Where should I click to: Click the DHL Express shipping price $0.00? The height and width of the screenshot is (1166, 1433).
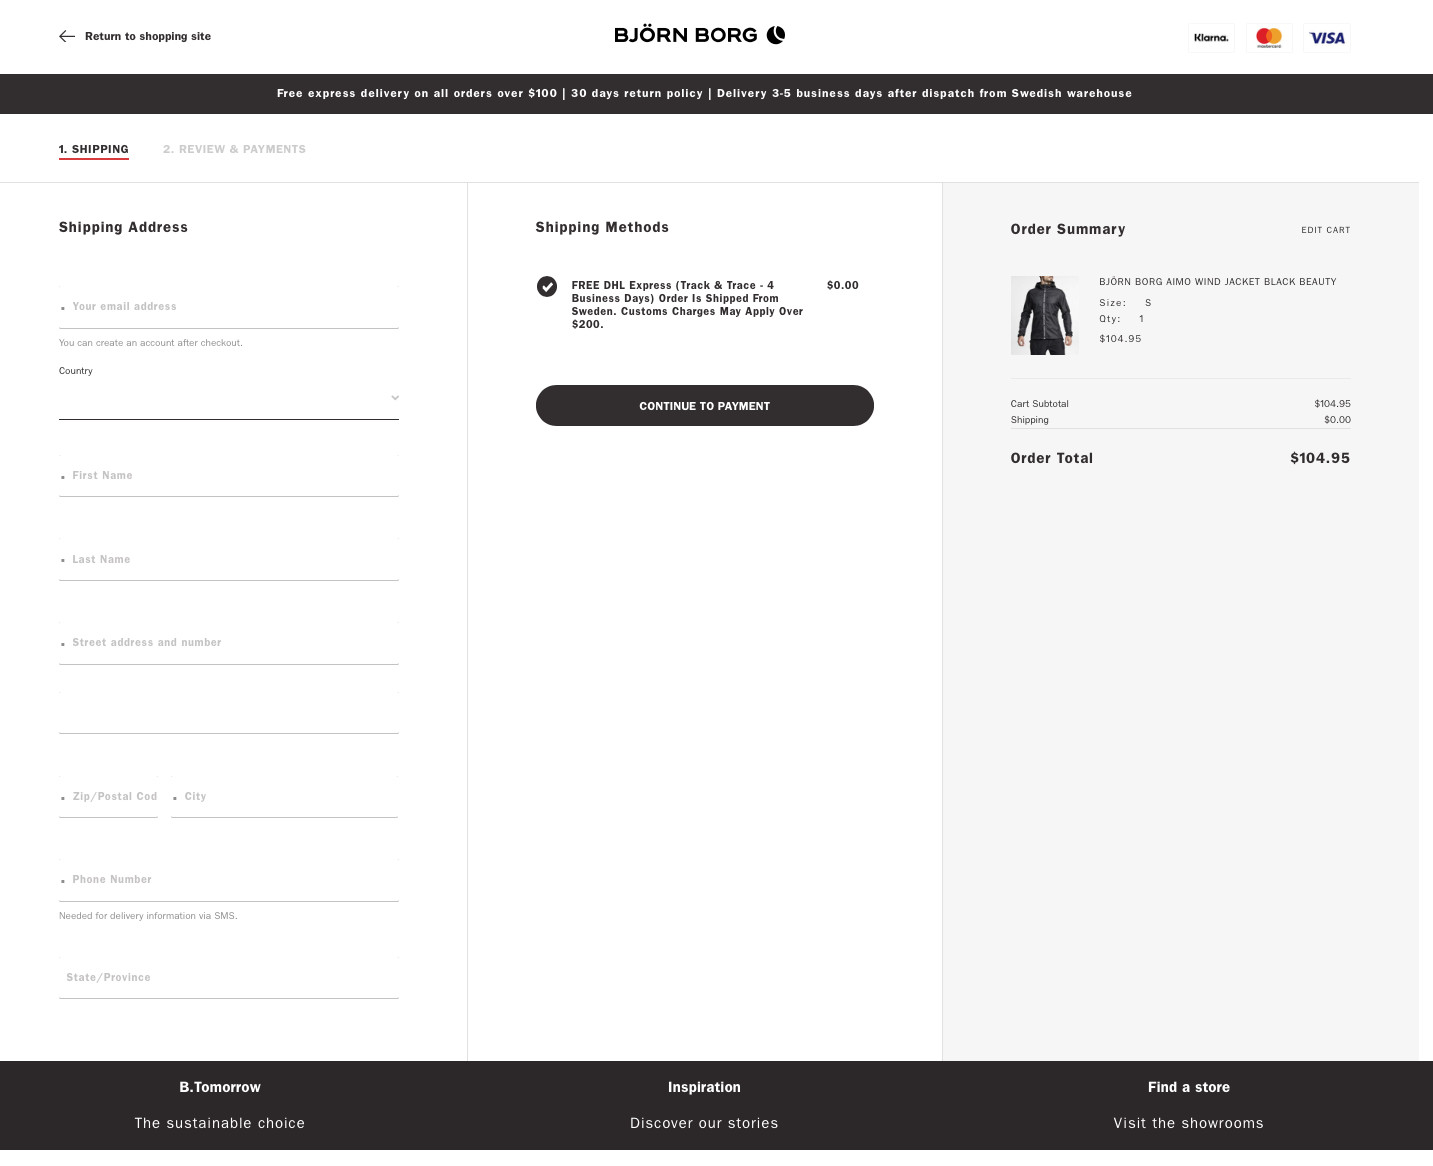[843, 286]
